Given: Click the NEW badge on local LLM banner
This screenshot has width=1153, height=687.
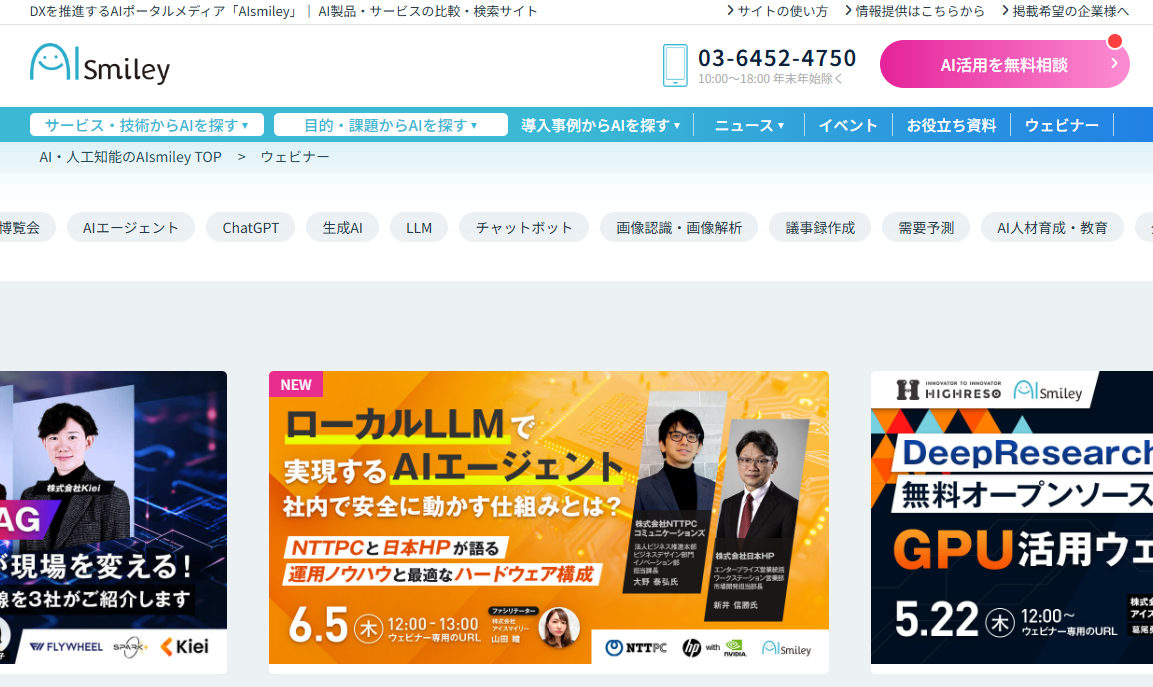Looking at the screenshot, I should click(x=296, y=385).
